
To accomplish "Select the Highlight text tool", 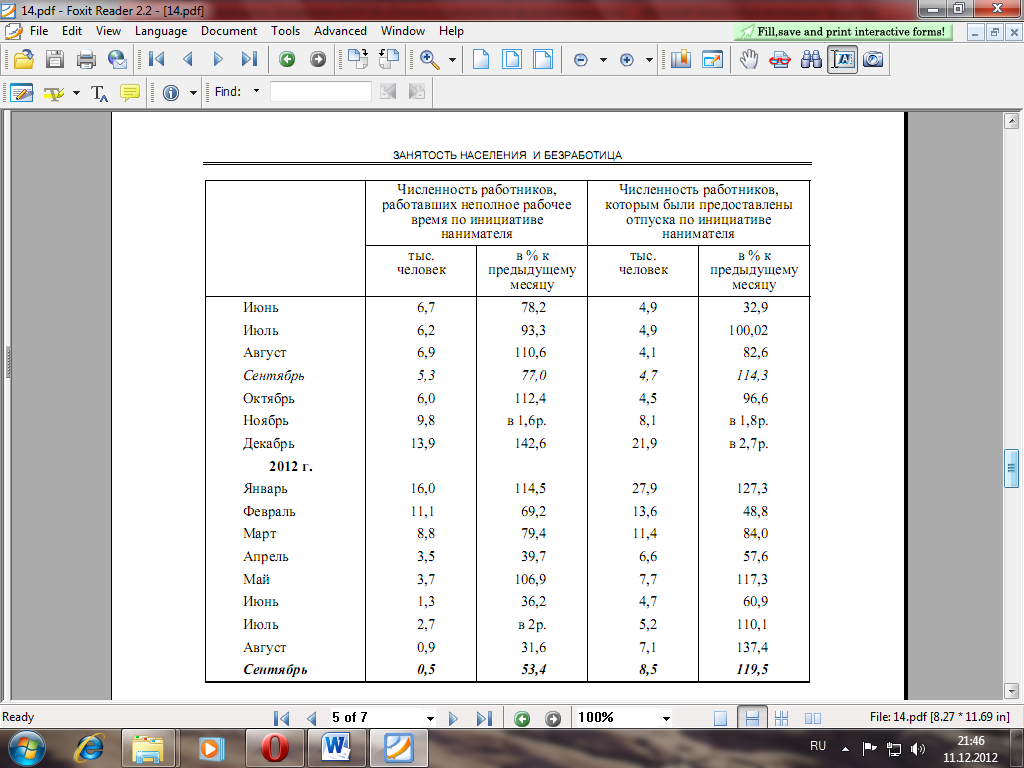I will (54, 93).
